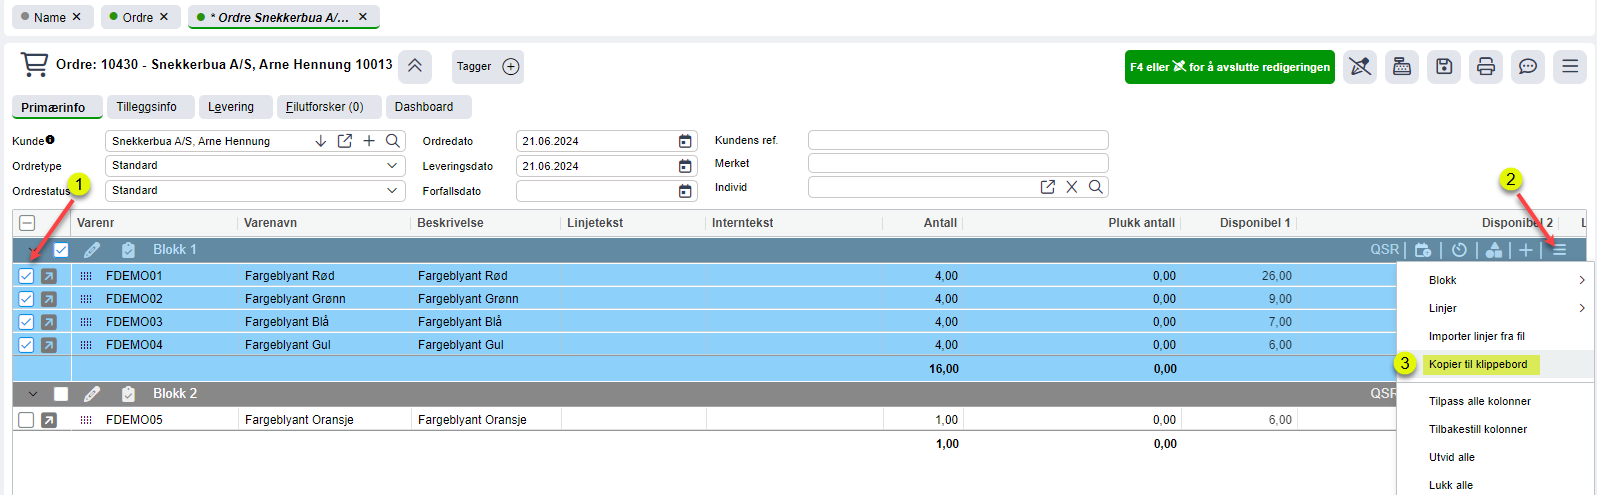Open customer record with Kunde external-link icon

click(x=345, y=141)
